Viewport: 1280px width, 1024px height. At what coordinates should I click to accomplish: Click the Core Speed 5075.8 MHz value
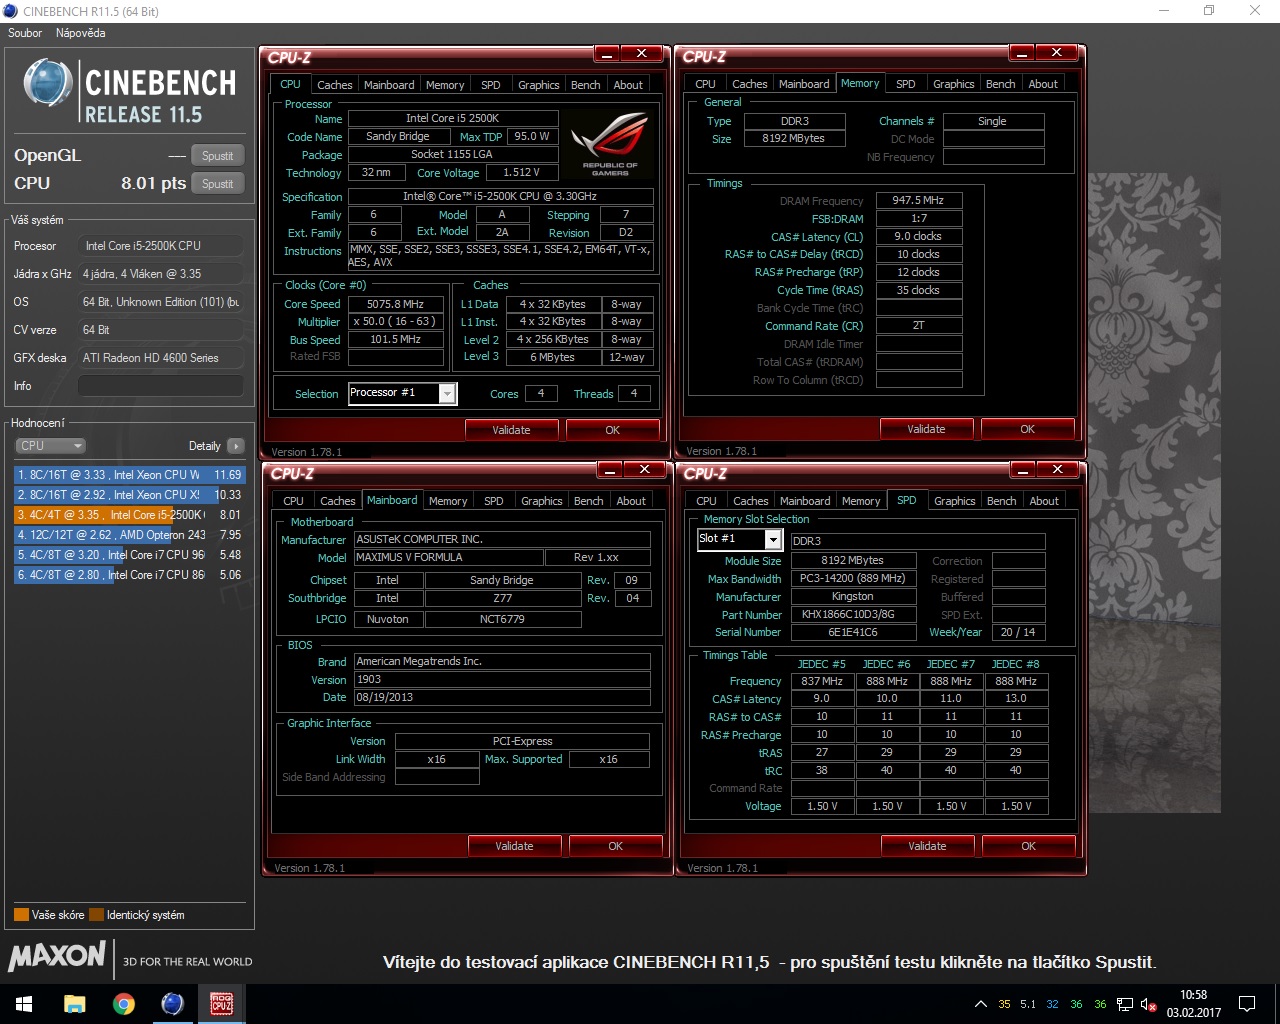coord(395,304)
